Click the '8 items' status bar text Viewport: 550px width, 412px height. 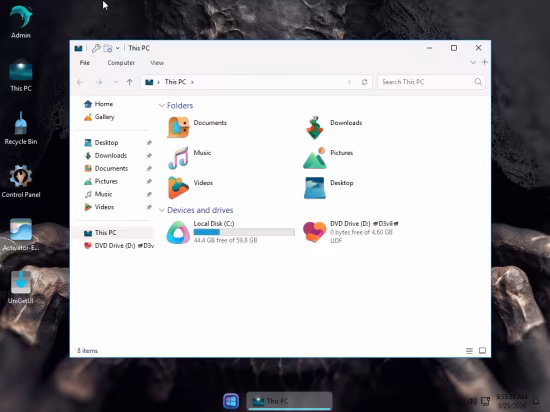pos(87,351)
